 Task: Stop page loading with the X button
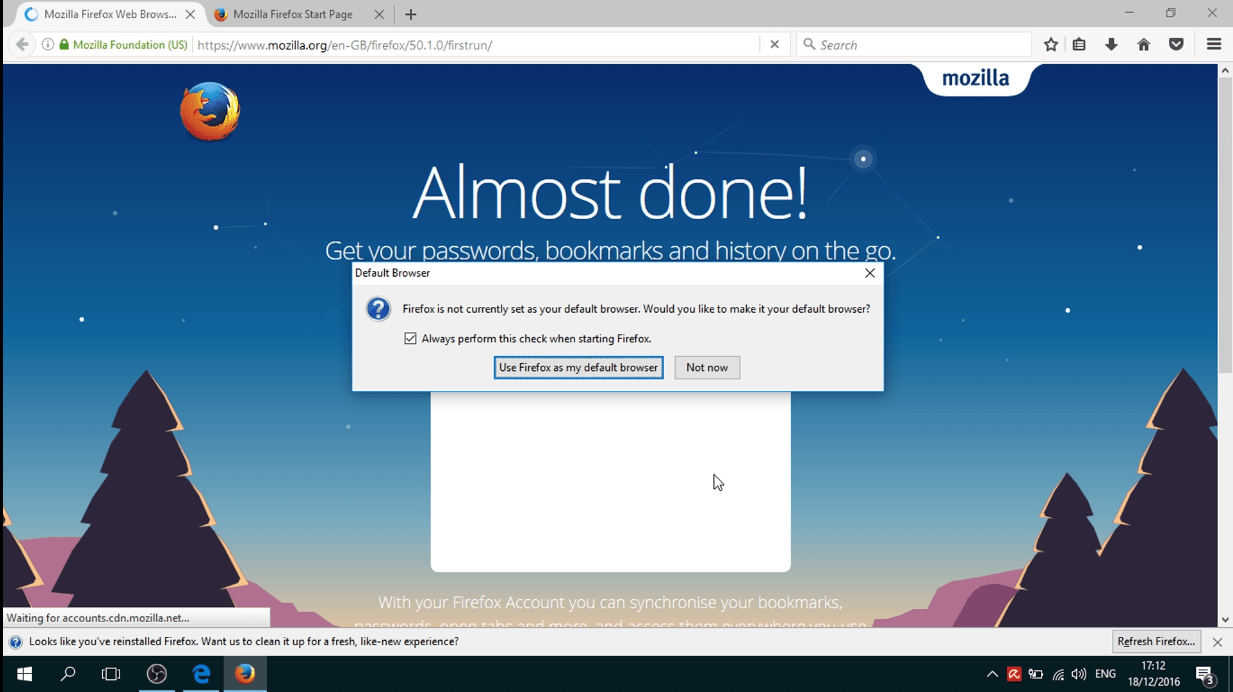pos(774,45)
